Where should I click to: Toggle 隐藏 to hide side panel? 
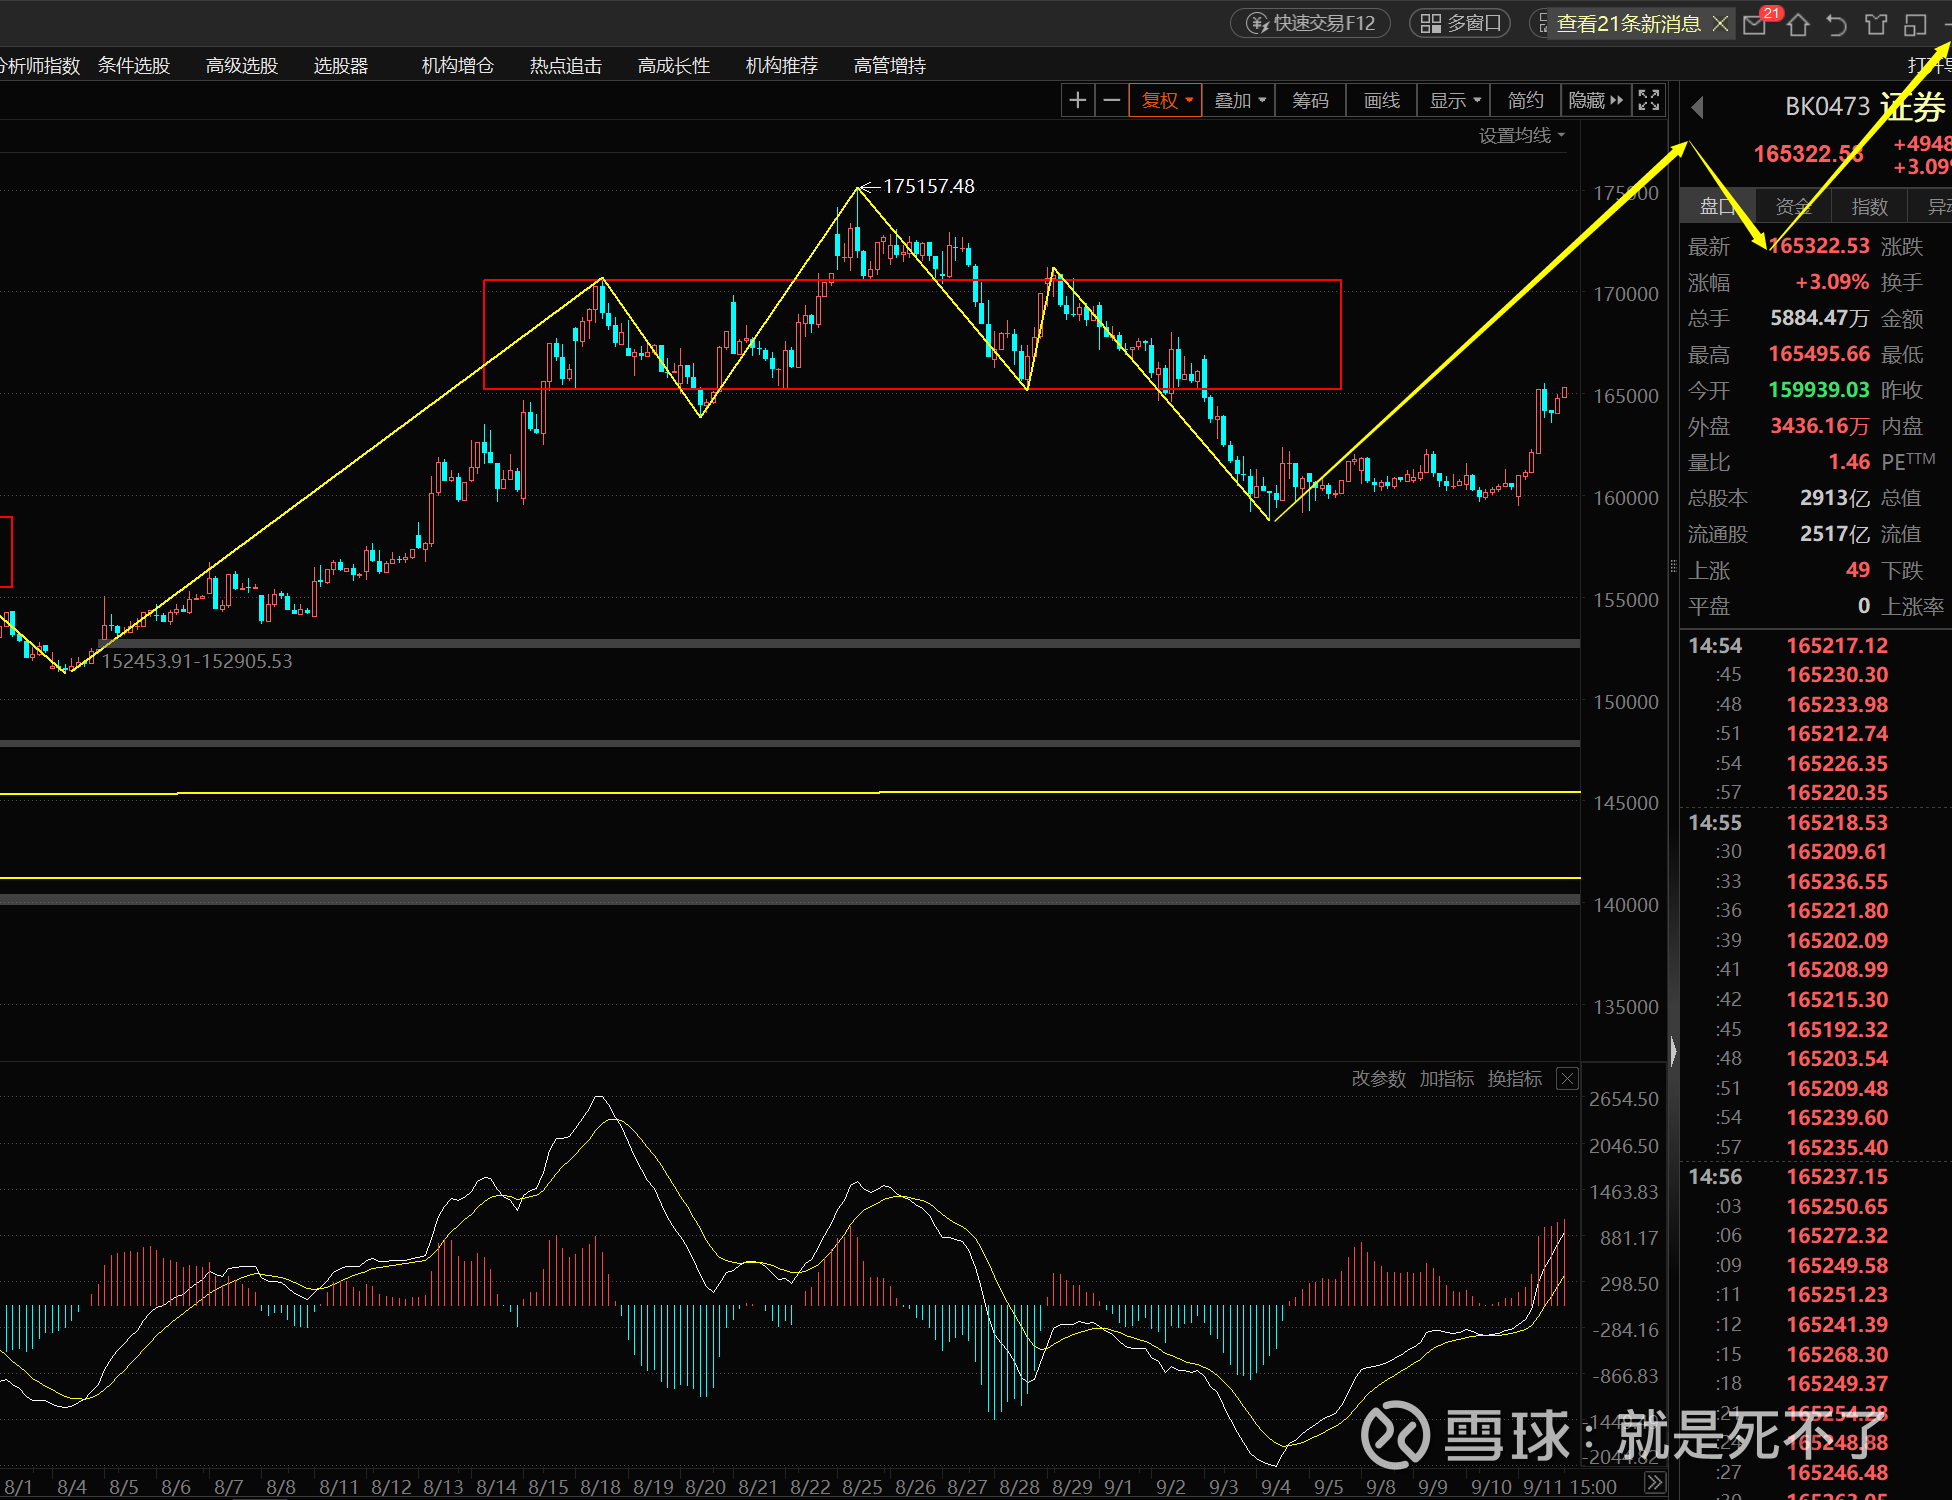pyautogui.click(x=1595, y=100)
